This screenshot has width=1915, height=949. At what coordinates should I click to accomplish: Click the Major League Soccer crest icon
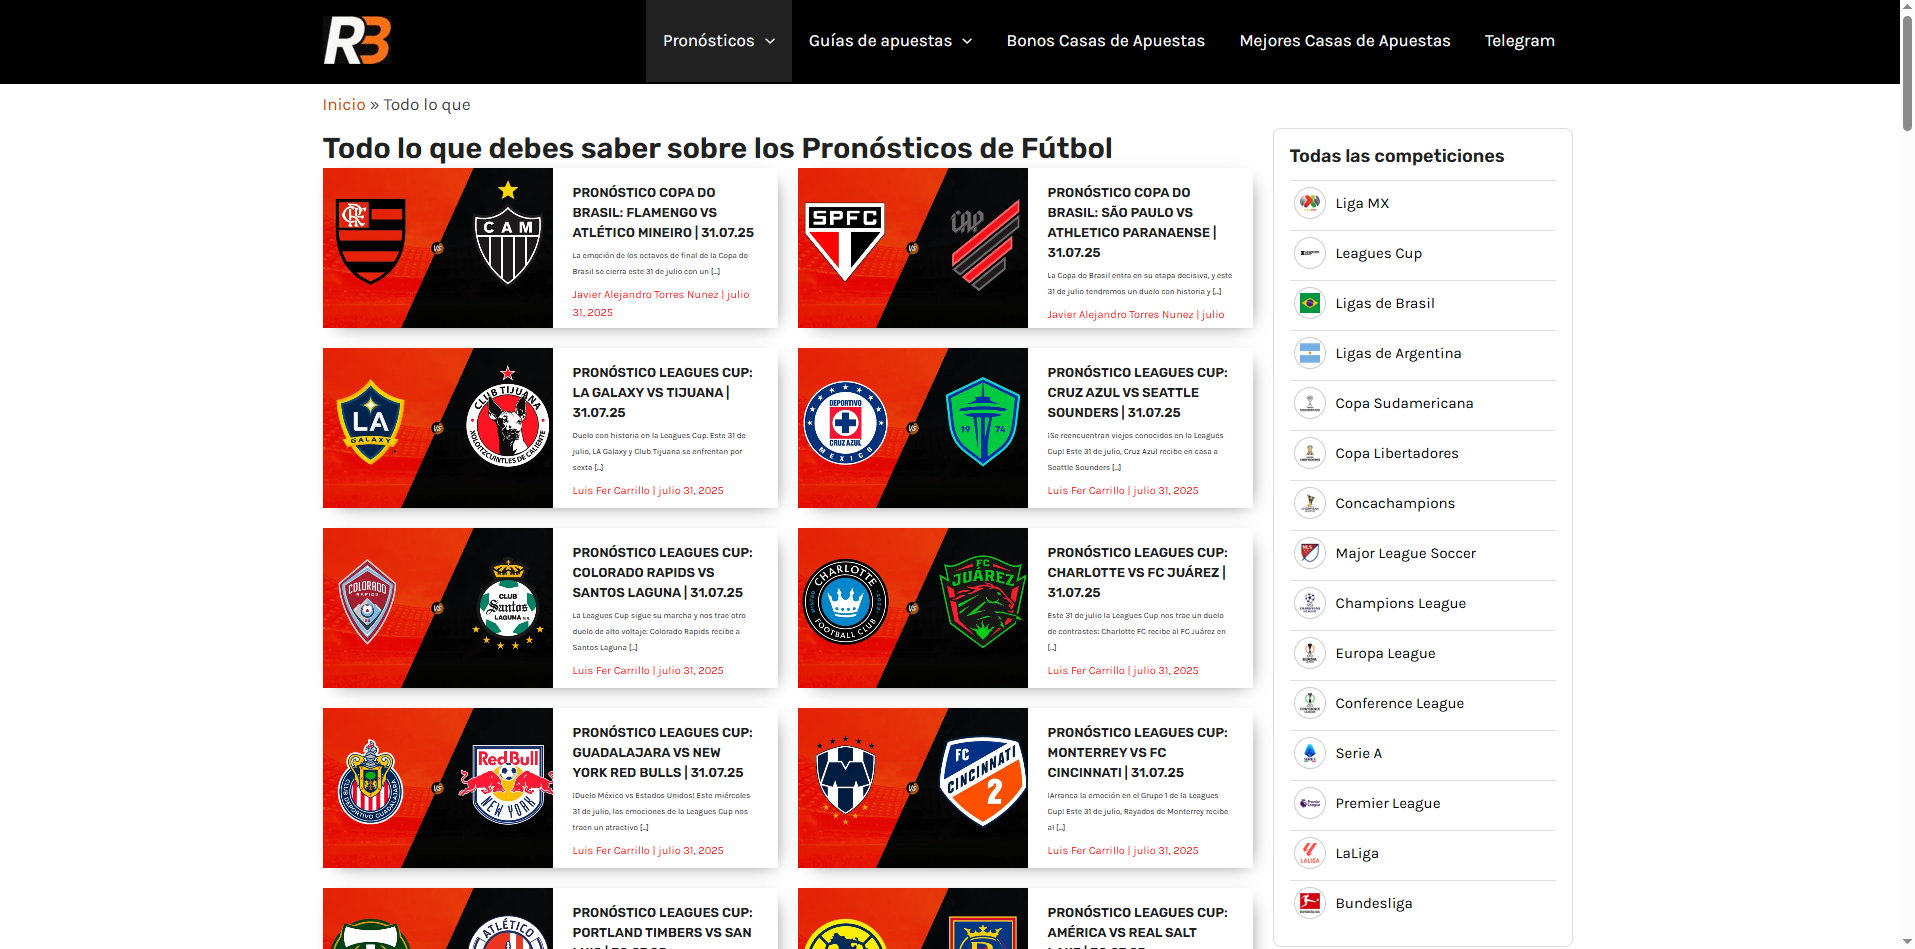coord(1310,553)
